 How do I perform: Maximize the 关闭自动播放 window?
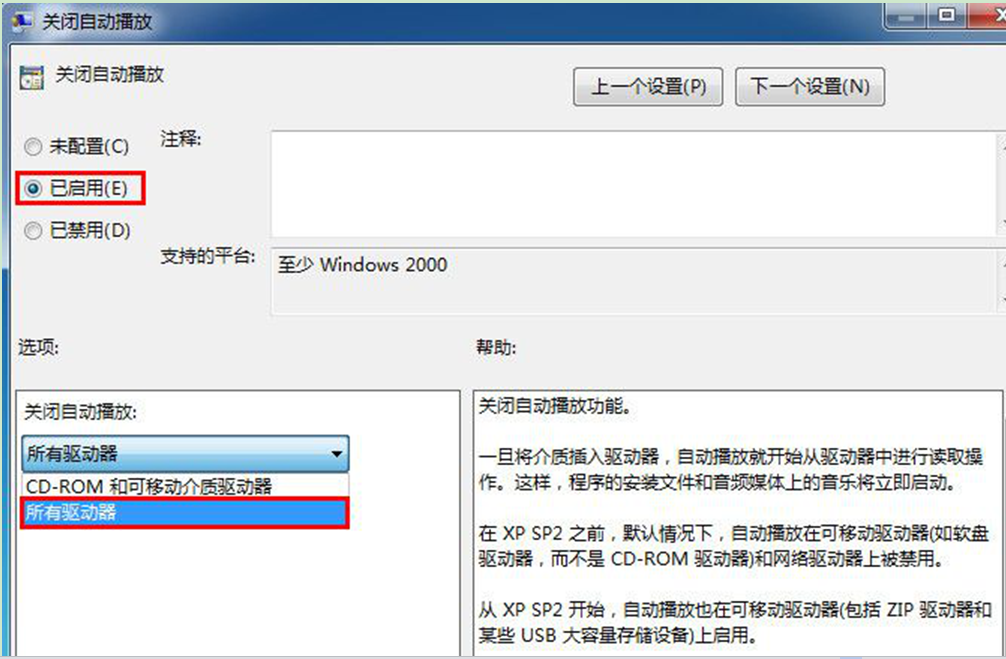(x=946, y=17)
